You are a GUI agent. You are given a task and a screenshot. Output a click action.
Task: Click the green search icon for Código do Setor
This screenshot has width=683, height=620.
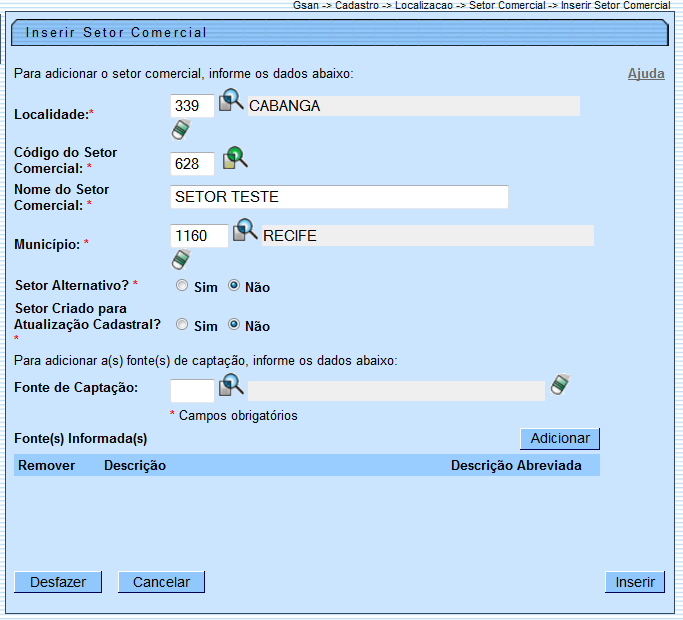point(235,158)
